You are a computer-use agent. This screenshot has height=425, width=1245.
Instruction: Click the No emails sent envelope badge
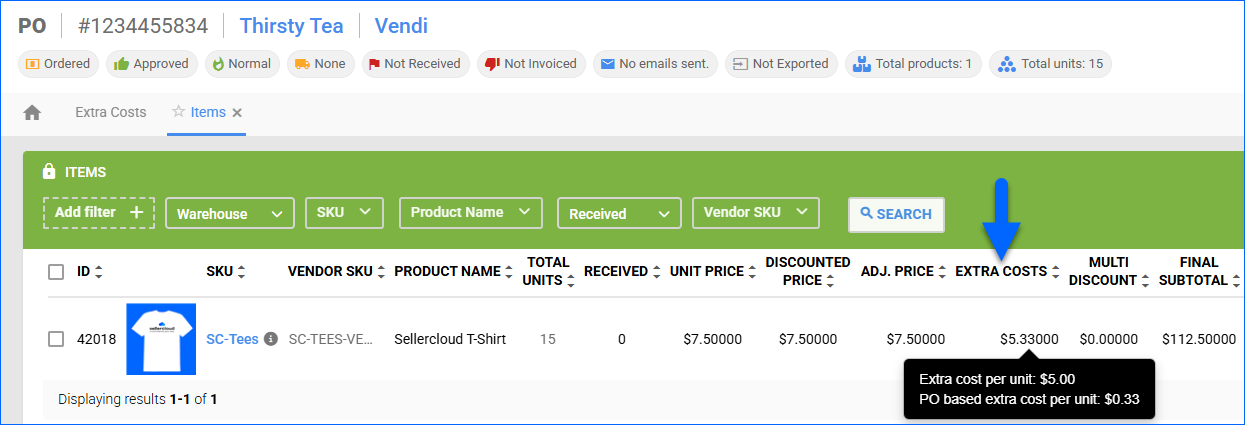pos(654,64)
